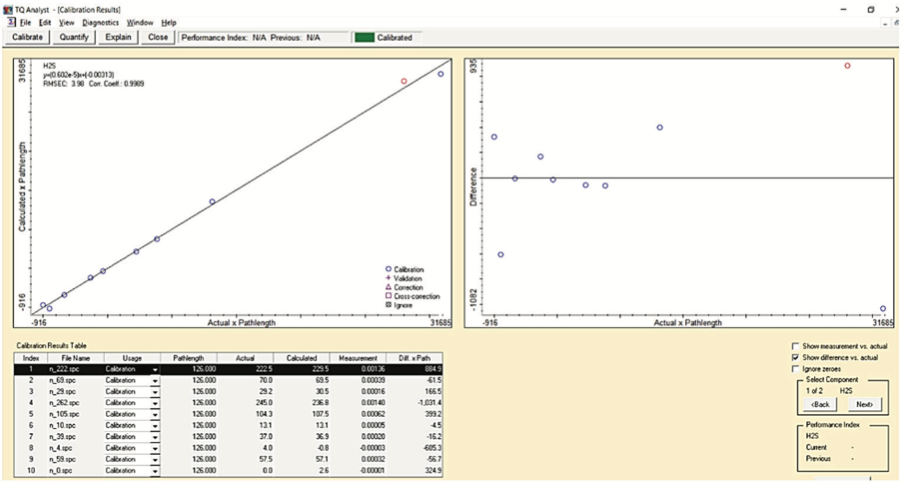Screen dimensions: 904x486
Task: Open Usage dropdown for n_39.spc row
Action: (x=155, y=437)
